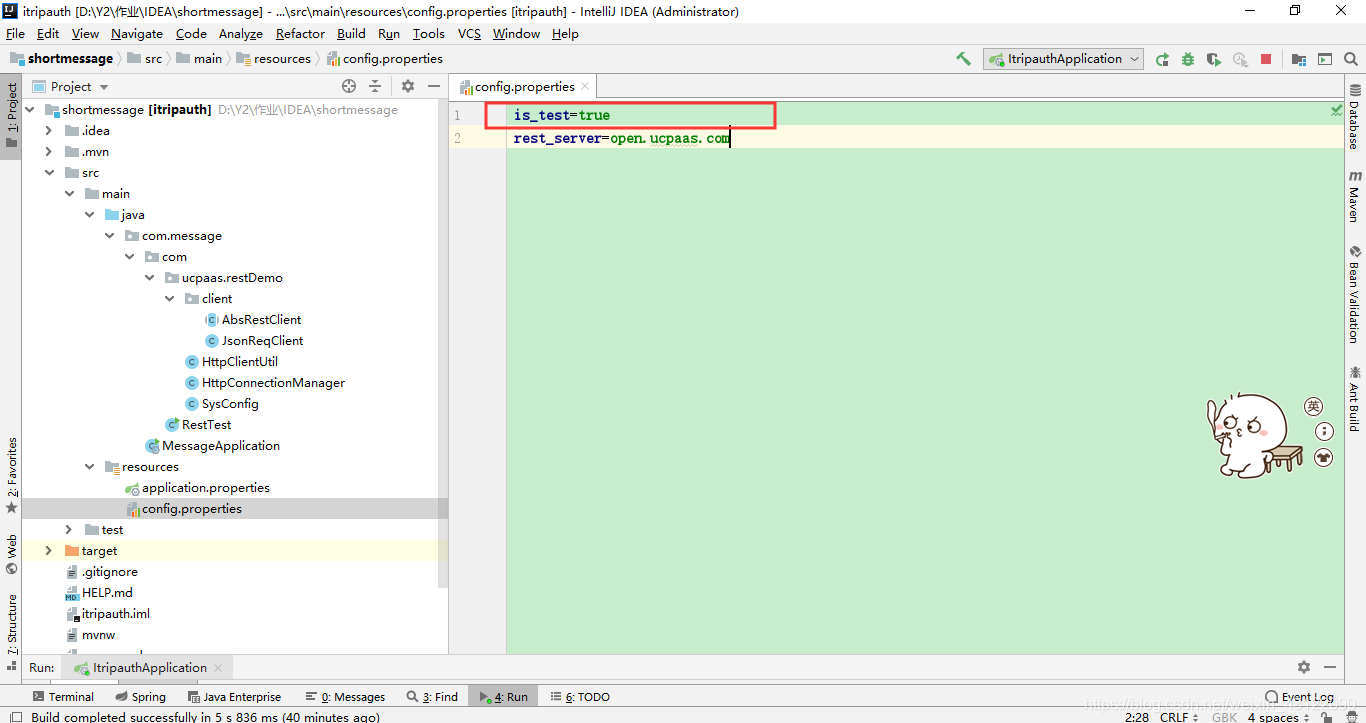
Task: Open the Database tool window
Action: pos(1355,117)
